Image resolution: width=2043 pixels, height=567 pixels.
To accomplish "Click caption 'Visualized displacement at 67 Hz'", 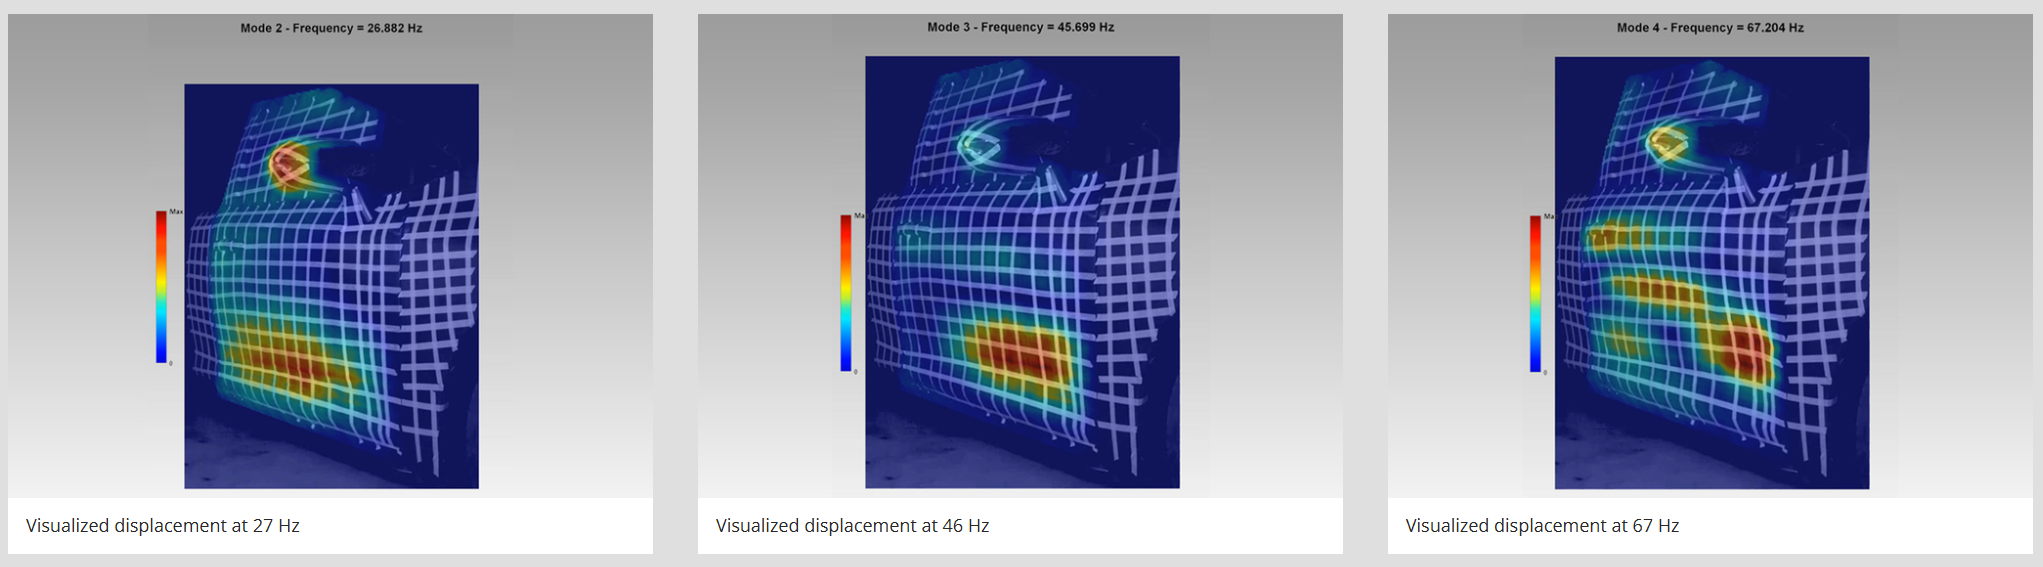I will (1542, 526).
